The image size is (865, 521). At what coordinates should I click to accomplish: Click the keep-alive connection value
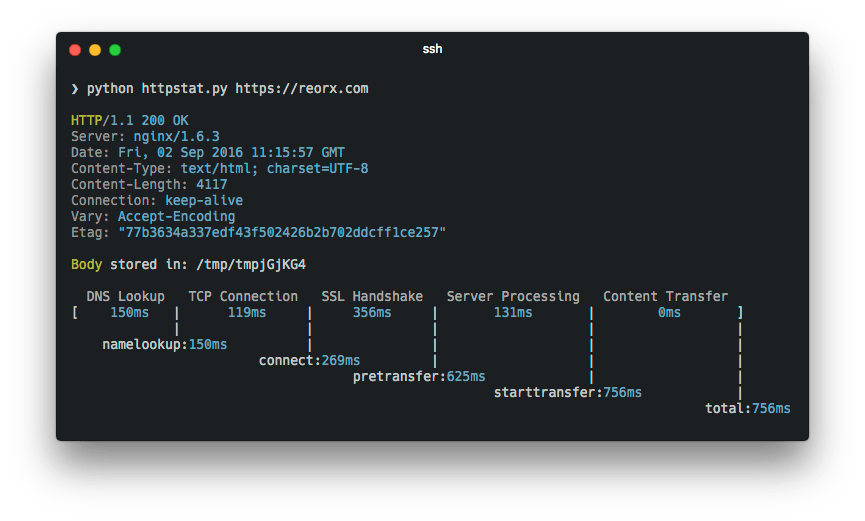[204, 200]
